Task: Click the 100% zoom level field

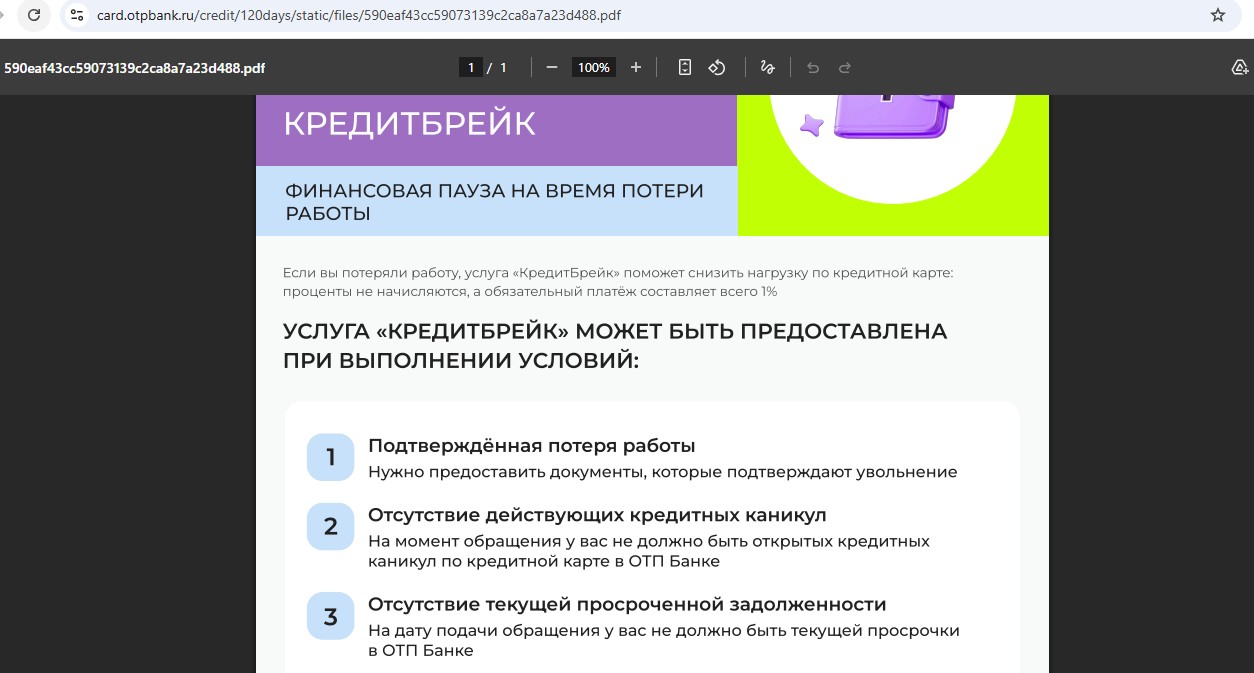Action: (593, 67)
